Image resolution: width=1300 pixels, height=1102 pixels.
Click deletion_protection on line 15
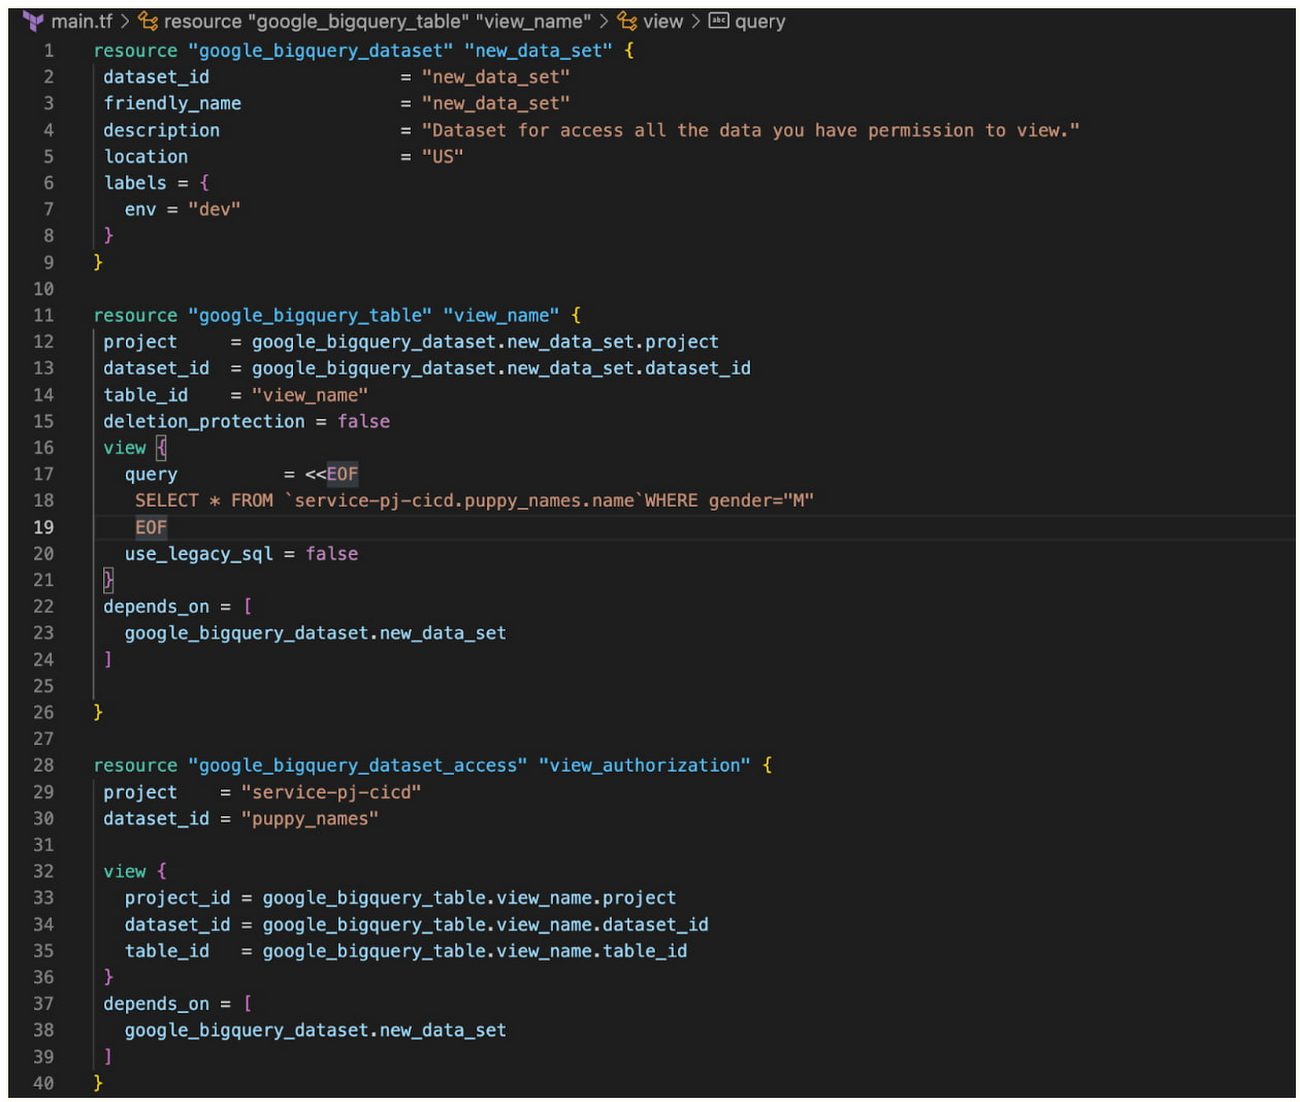point(204,421)
